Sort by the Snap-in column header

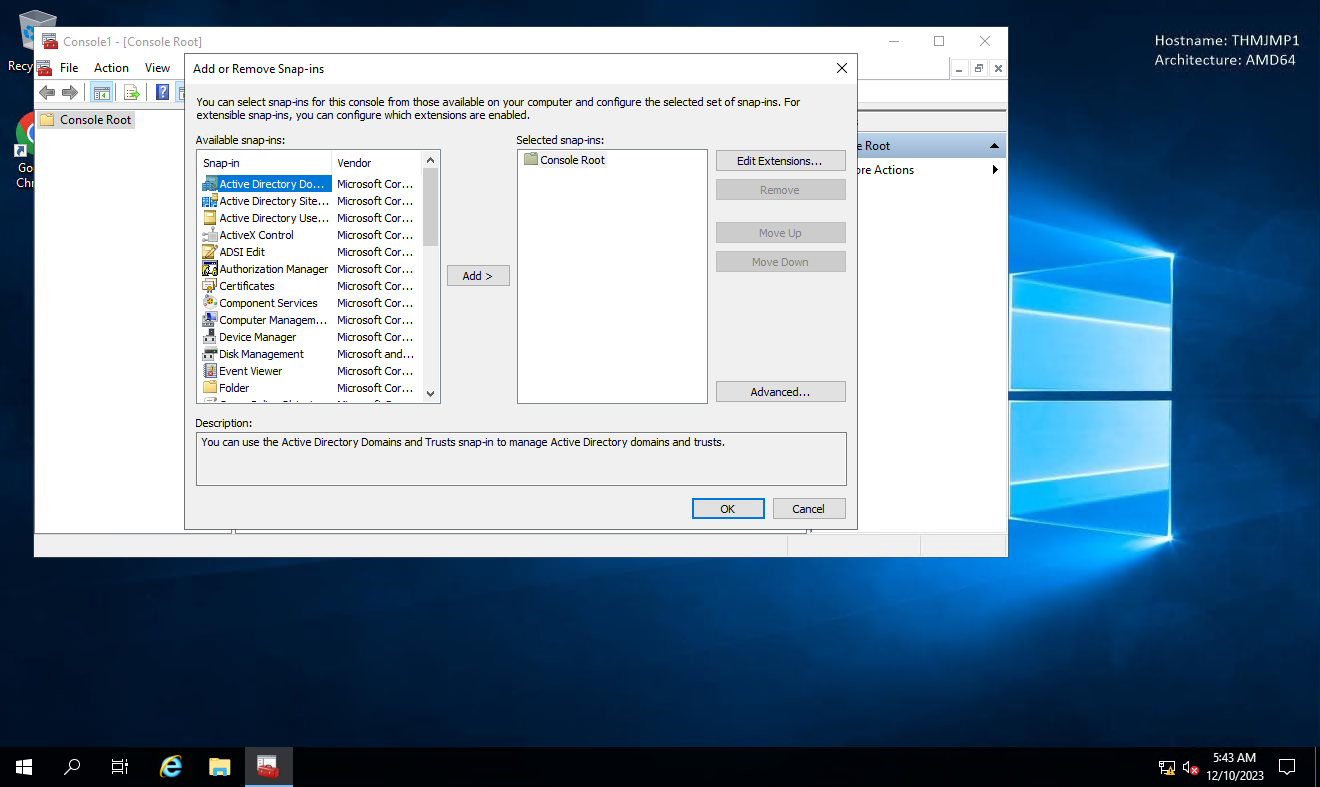(265, 163)
